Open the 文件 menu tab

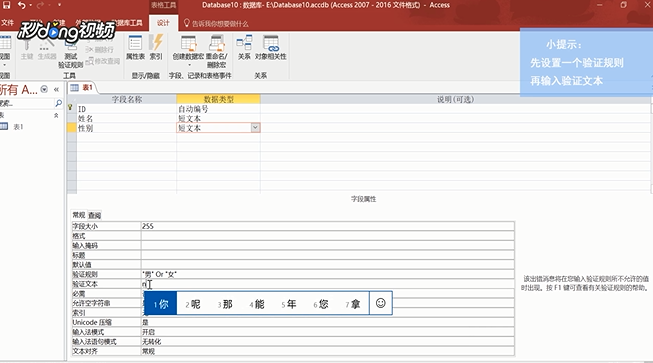[7, 23]
